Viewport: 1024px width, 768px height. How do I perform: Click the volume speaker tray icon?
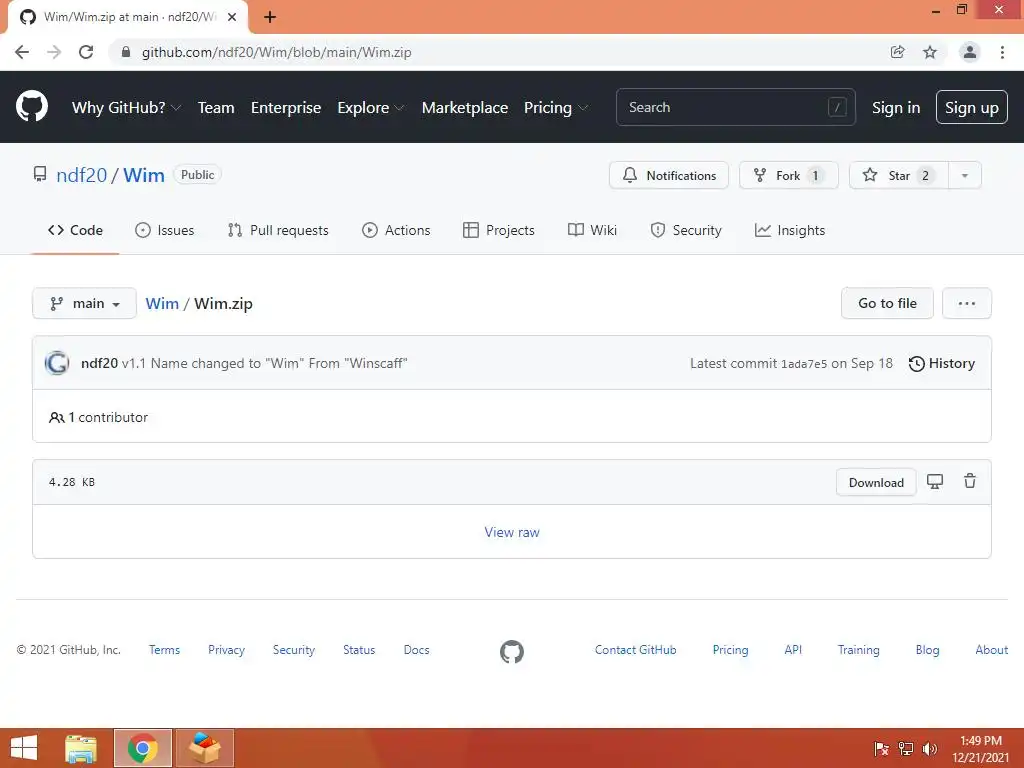929,749
